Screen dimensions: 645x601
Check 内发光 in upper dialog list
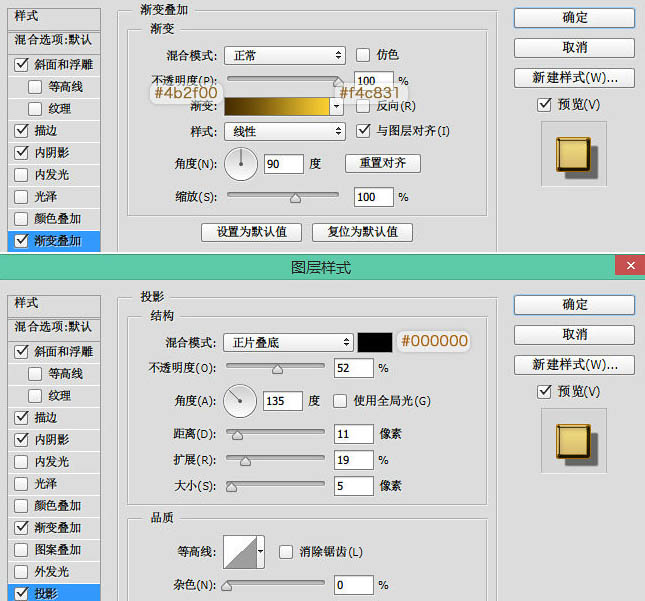coord(21,175)
